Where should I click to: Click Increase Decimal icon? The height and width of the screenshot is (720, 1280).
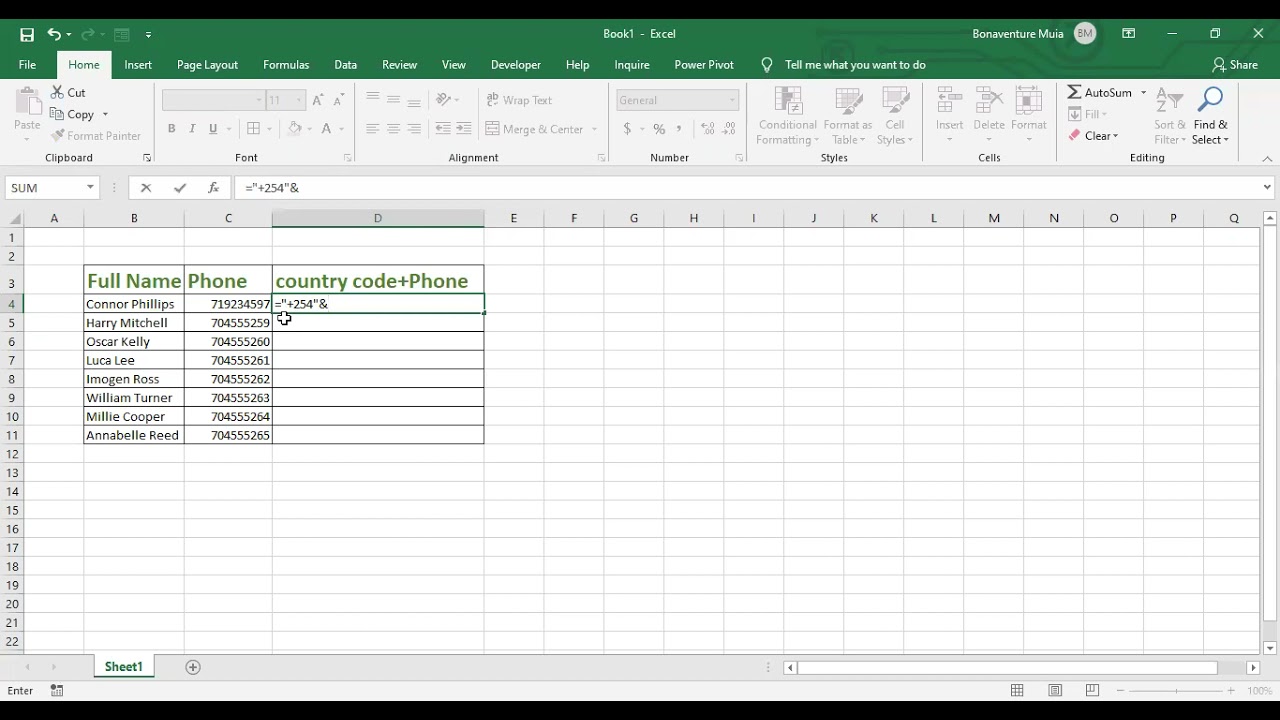click(x=708, y=129)
